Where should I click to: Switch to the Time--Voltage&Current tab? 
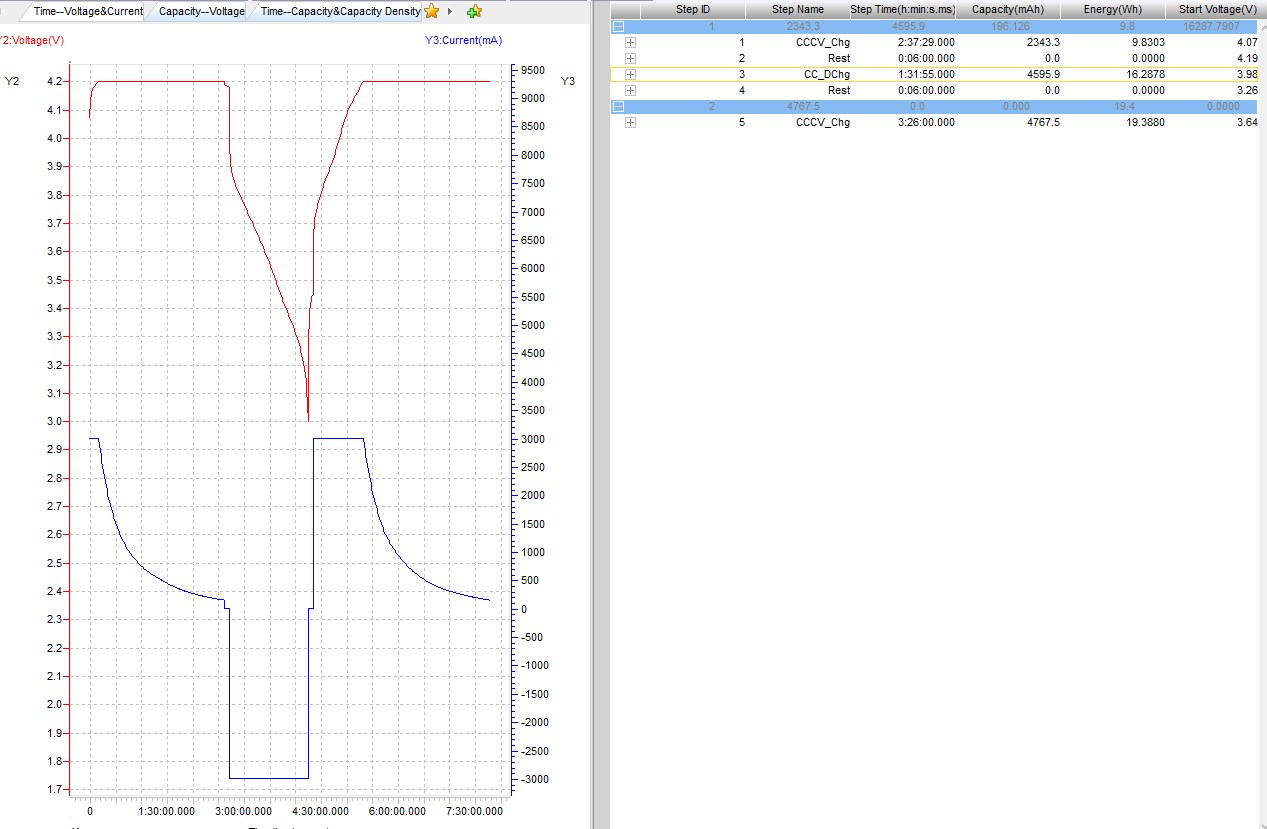[x=88, y=11]
